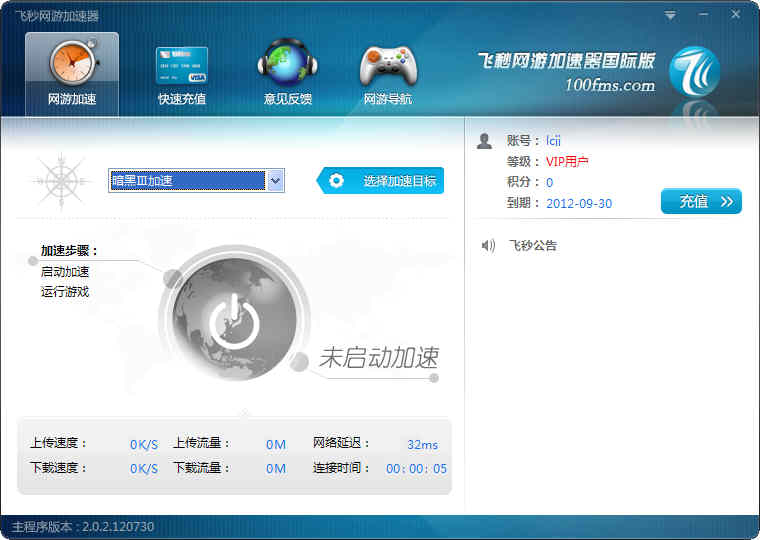Click the compass decoration icon beside game selector

(61, 181)
